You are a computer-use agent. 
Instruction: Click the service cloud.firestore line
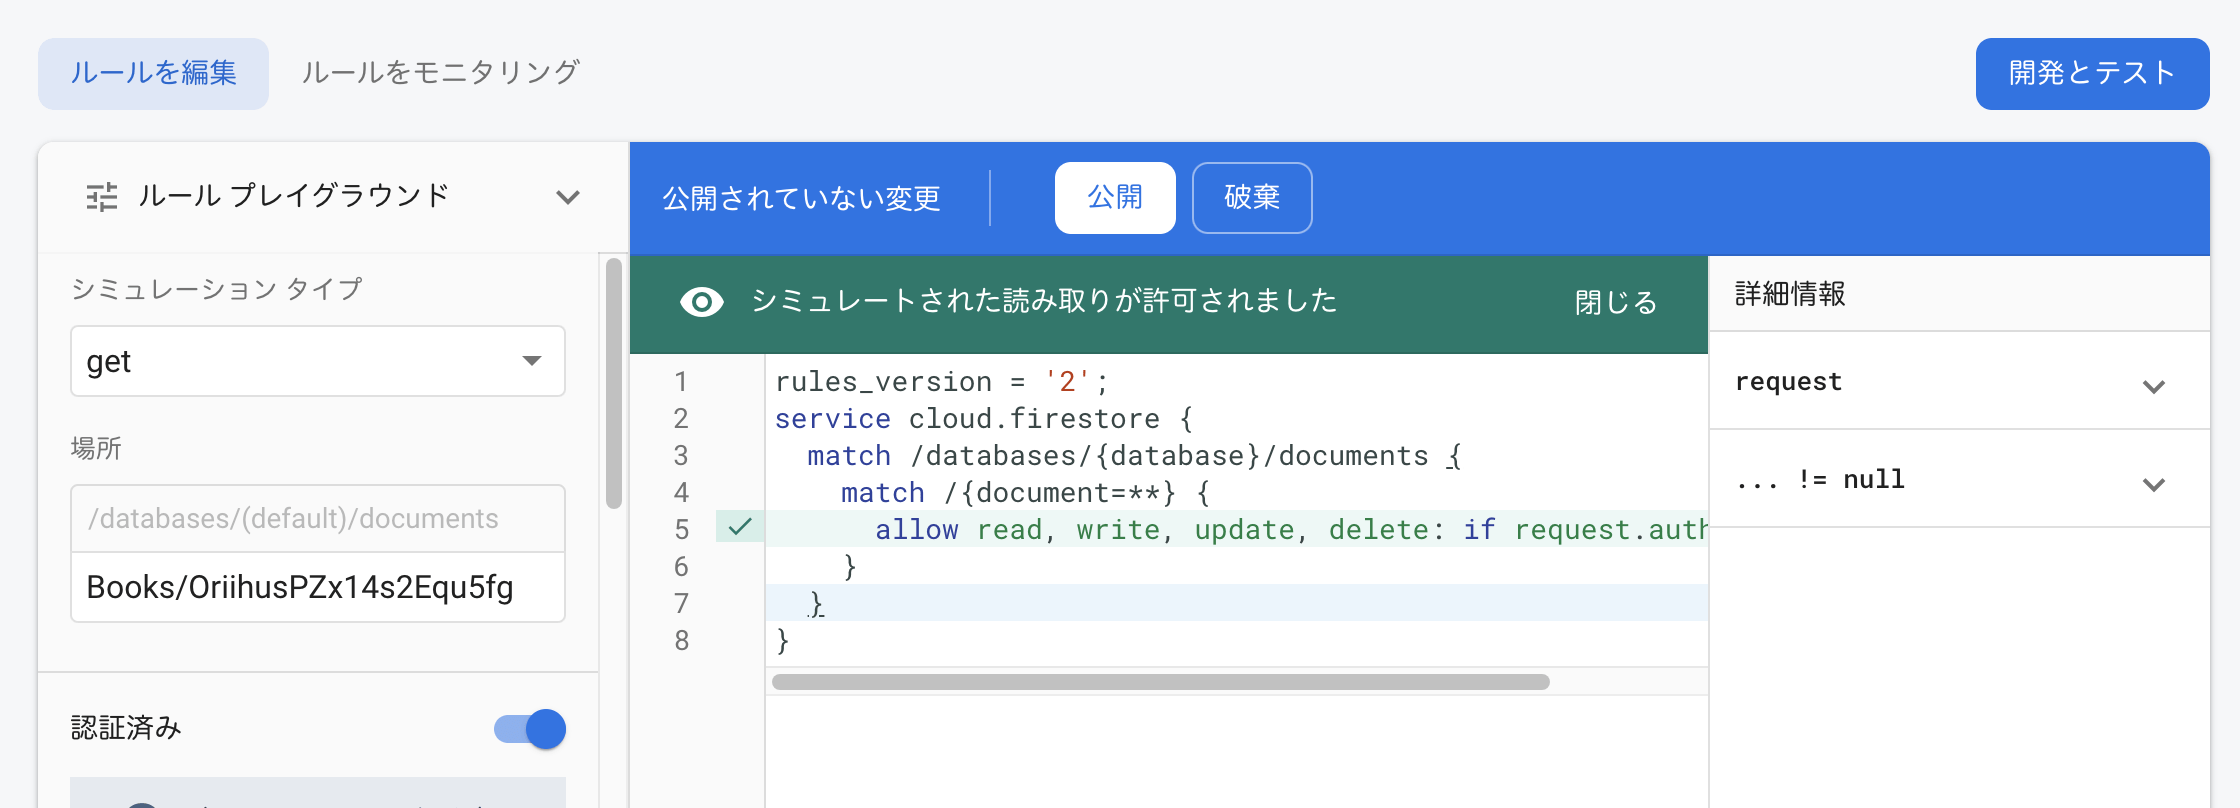pos(984,418)
